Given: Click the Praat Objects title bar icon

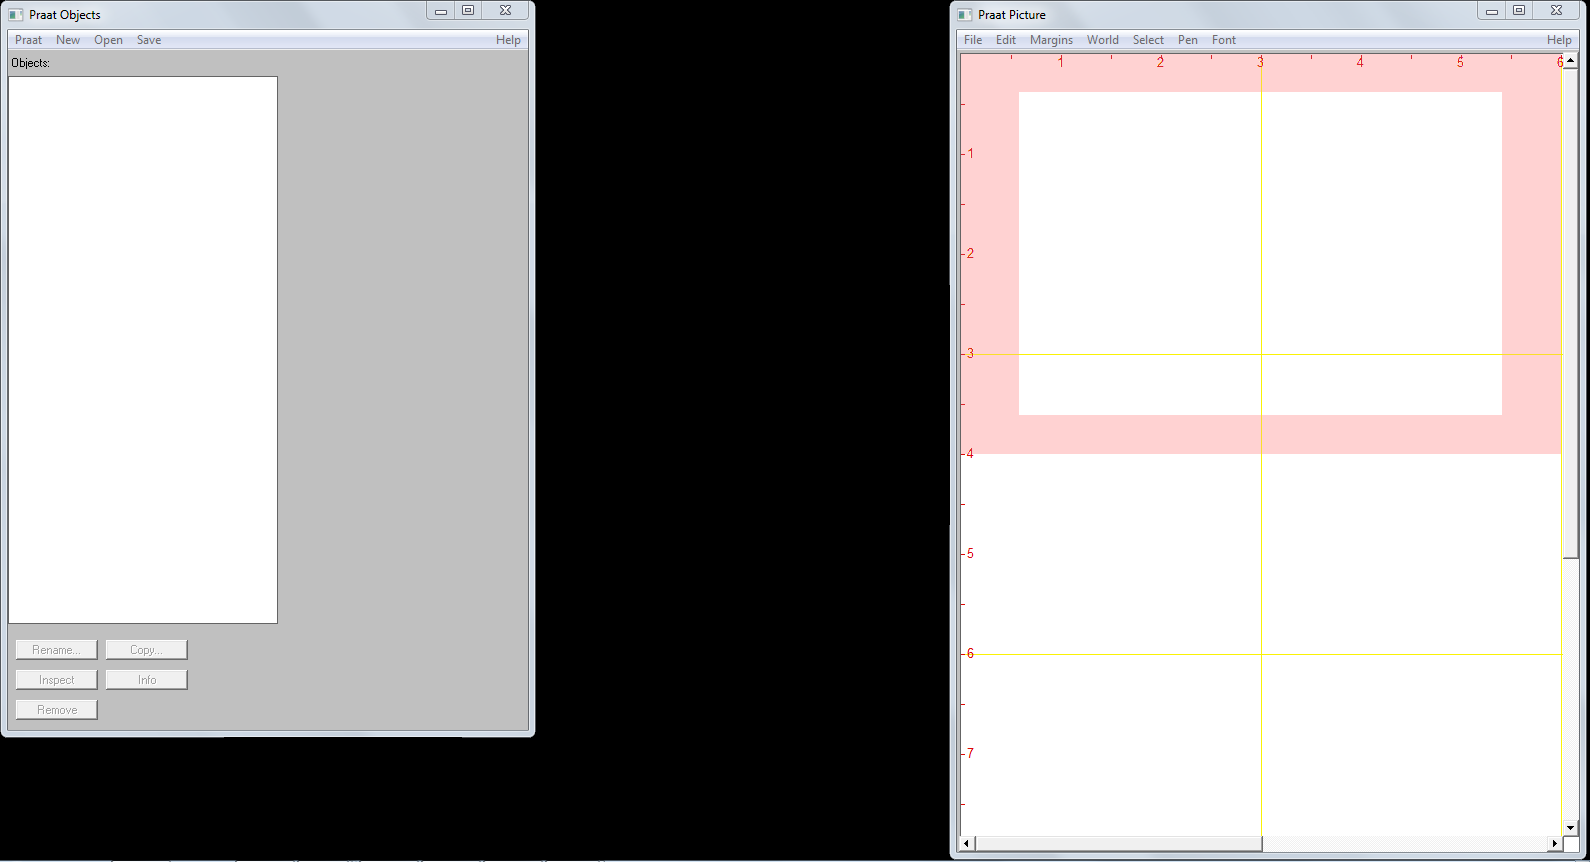Looking at the screenshot, I should [16, 15].
